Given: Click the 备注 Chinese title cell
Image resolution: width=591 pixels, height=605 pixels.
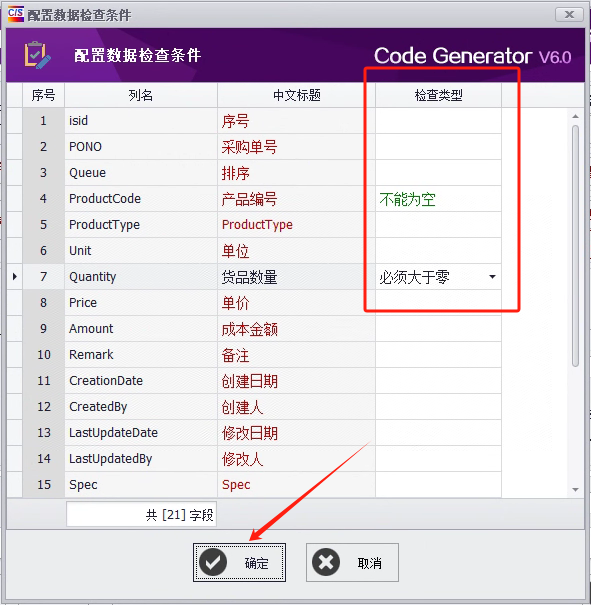Looking at the screenshot, I should coord(296,355).
